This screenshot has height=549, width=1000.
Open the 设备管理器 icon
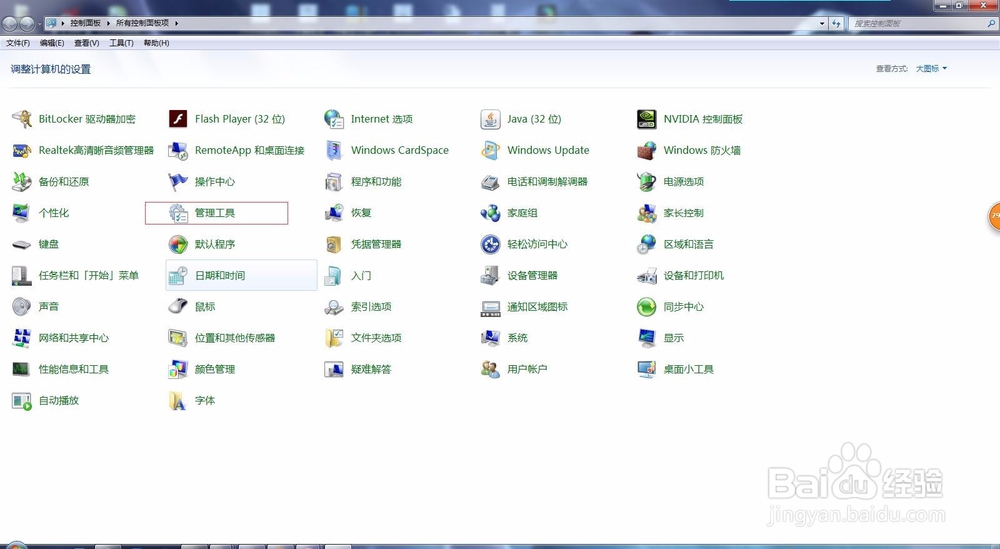[490, 275]
